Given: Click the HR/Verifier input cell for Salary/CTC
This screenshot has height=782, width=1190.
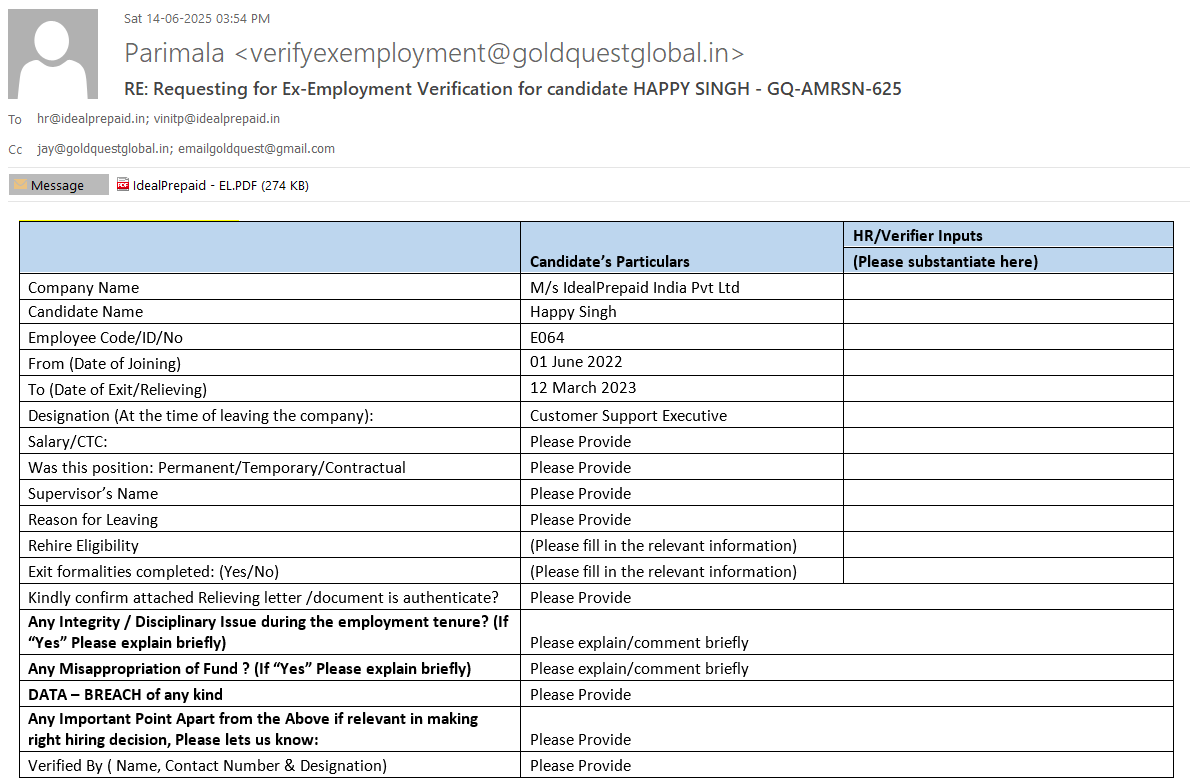Looking at the screenshot, I should pos(1007,441).
